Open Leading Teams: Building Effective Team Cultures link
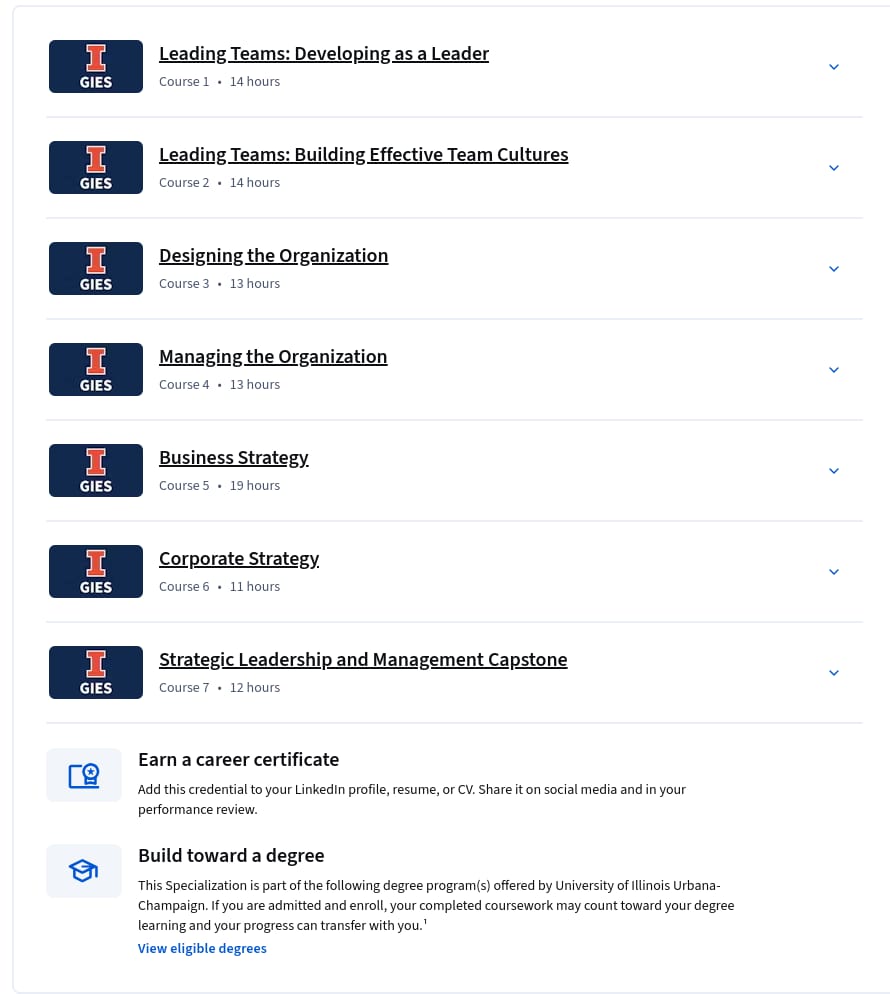Image resolution: width=890 pixels, height=994 pixels. (x=364, y=155)
